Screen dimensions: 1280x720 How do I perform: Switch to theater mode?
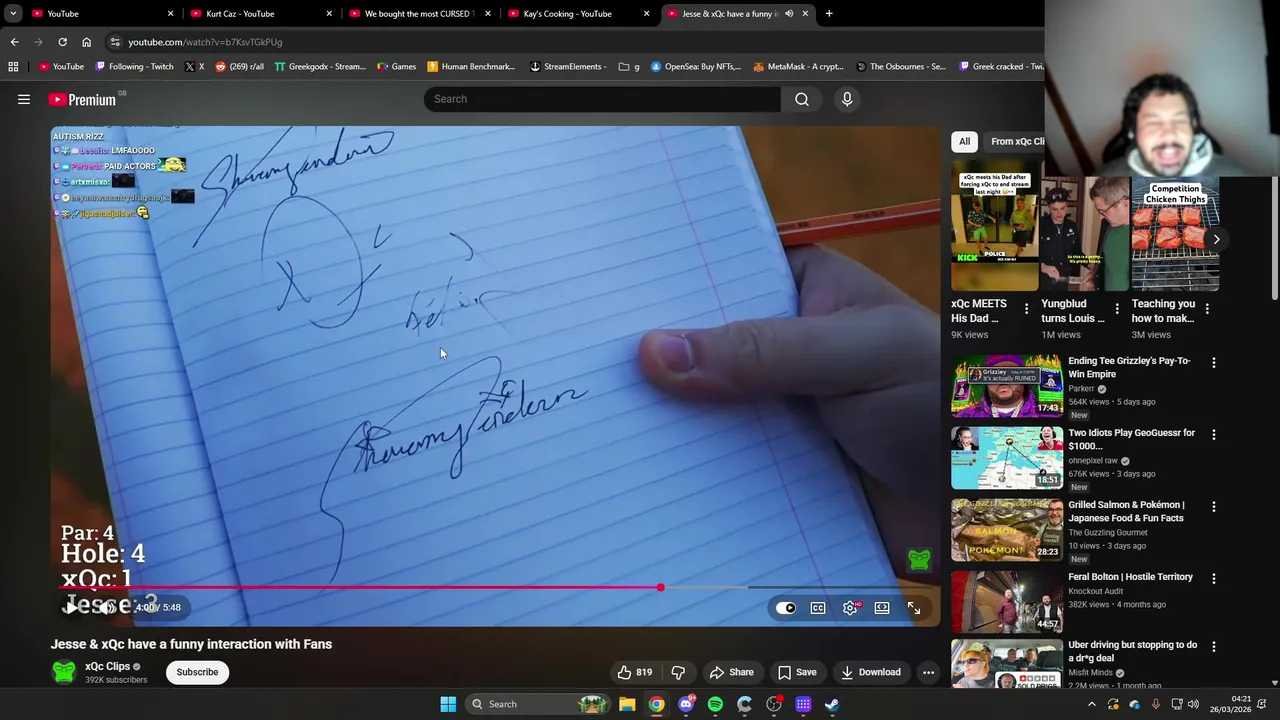tap(882, 608)
